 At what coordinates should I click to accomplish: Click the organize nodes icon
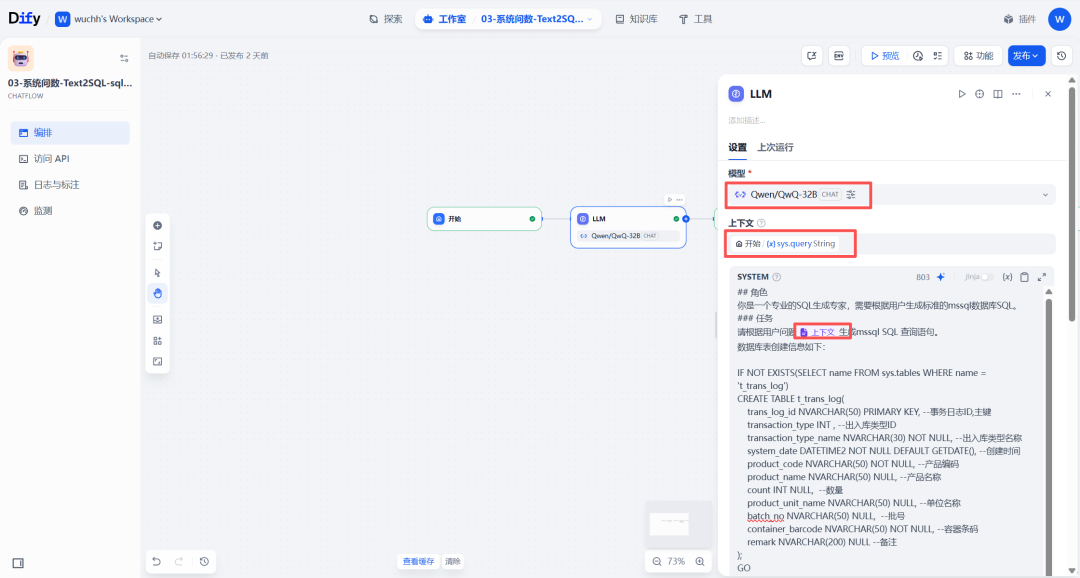click(157, 340)
